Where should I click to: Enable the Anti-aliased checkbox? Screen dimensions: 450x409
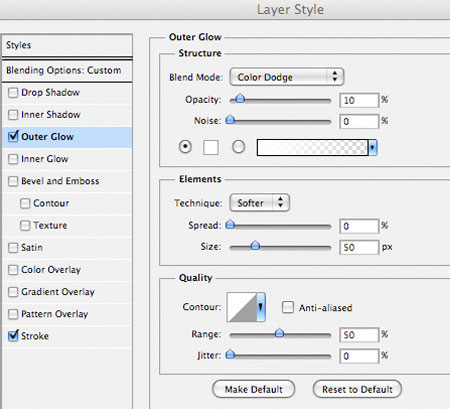pos(288,307)
